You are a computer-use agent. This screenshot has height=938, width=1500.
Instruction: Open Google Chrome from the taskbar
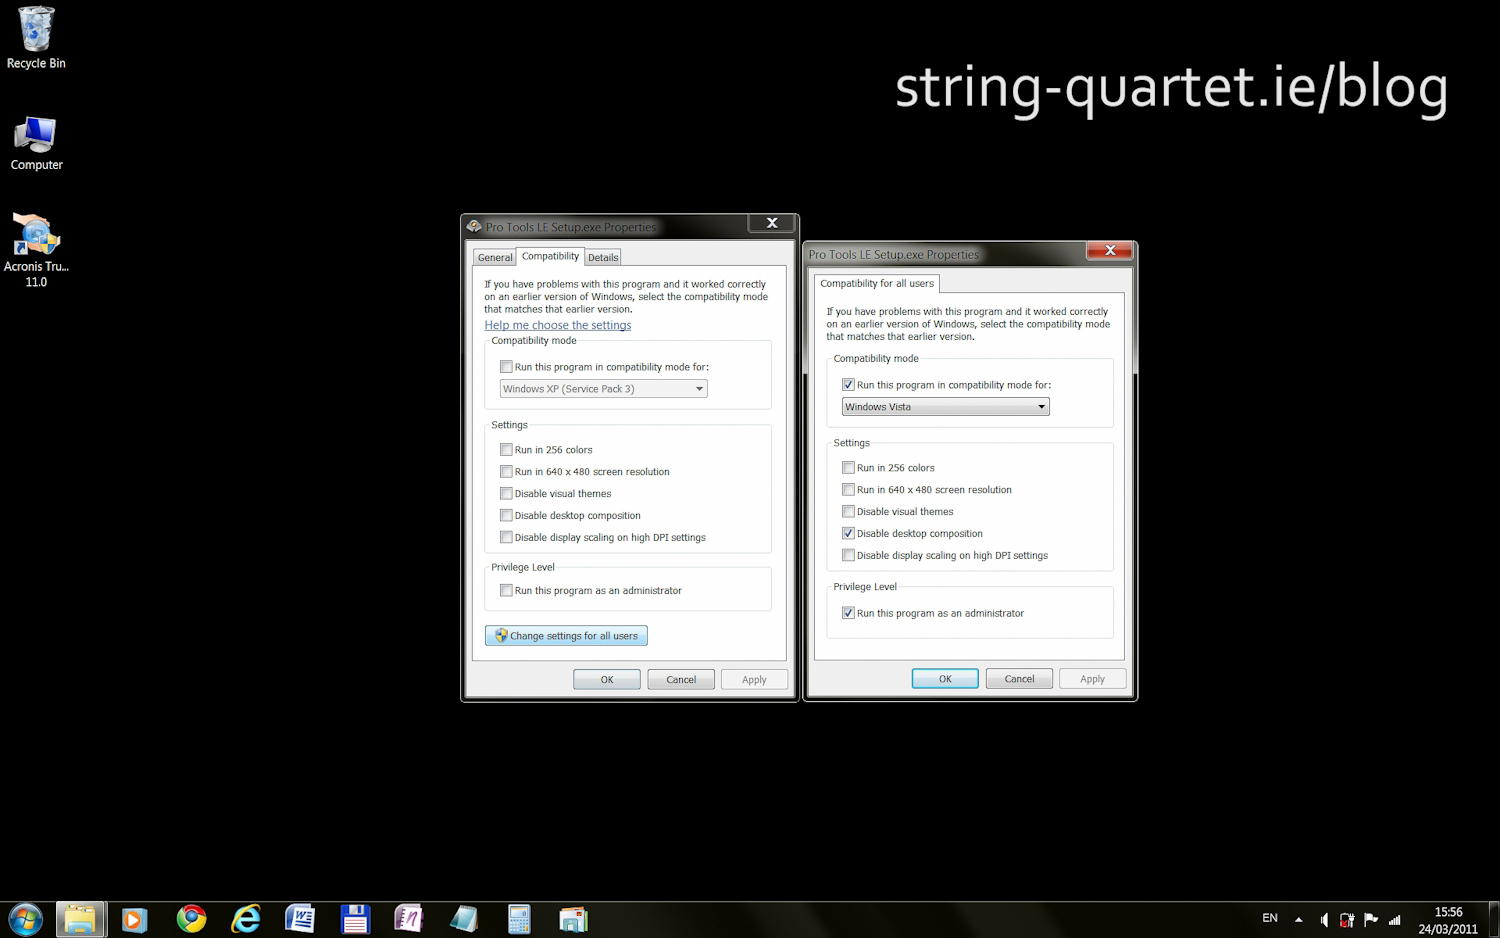coord(191,919)
